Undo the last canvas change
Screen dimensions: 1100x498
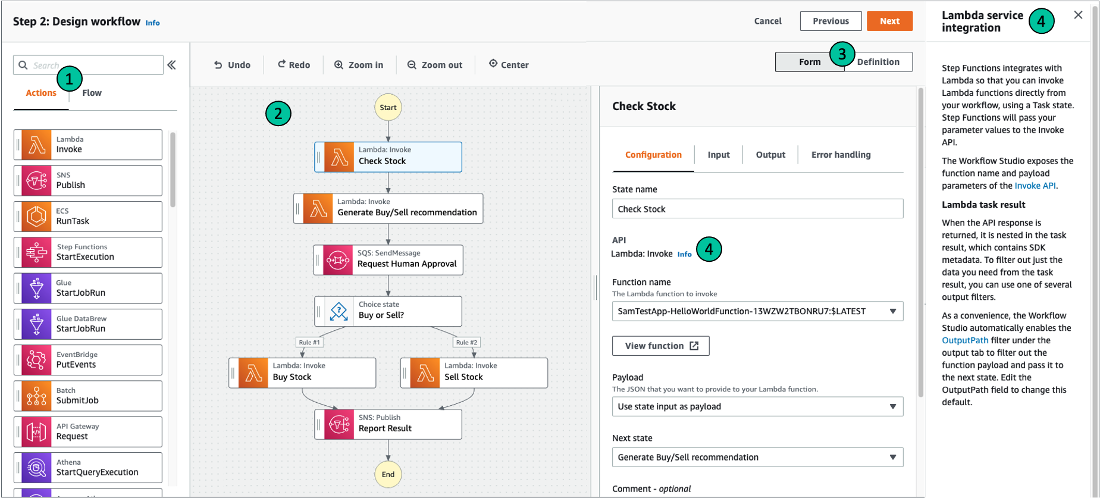click(x=232, y=65)
